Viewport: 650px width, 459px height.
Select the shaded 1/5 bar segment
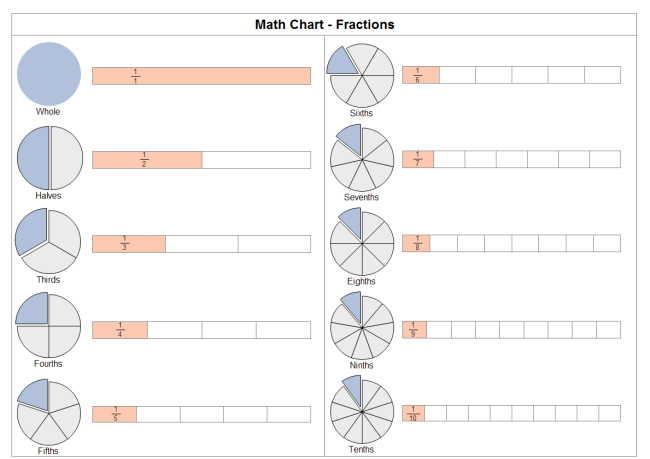pyautogui.click(x=114, y=414)
